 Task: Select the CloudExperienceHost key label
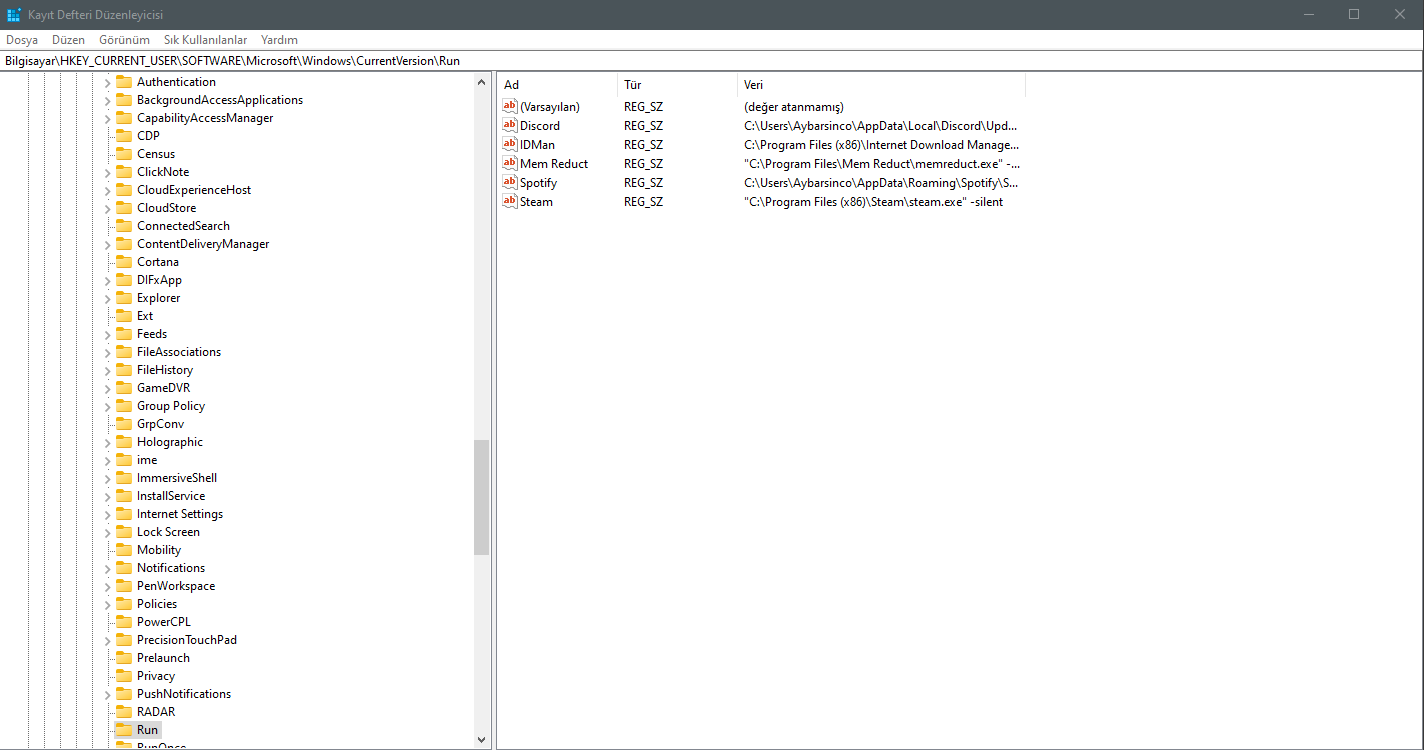pos(194,190)
